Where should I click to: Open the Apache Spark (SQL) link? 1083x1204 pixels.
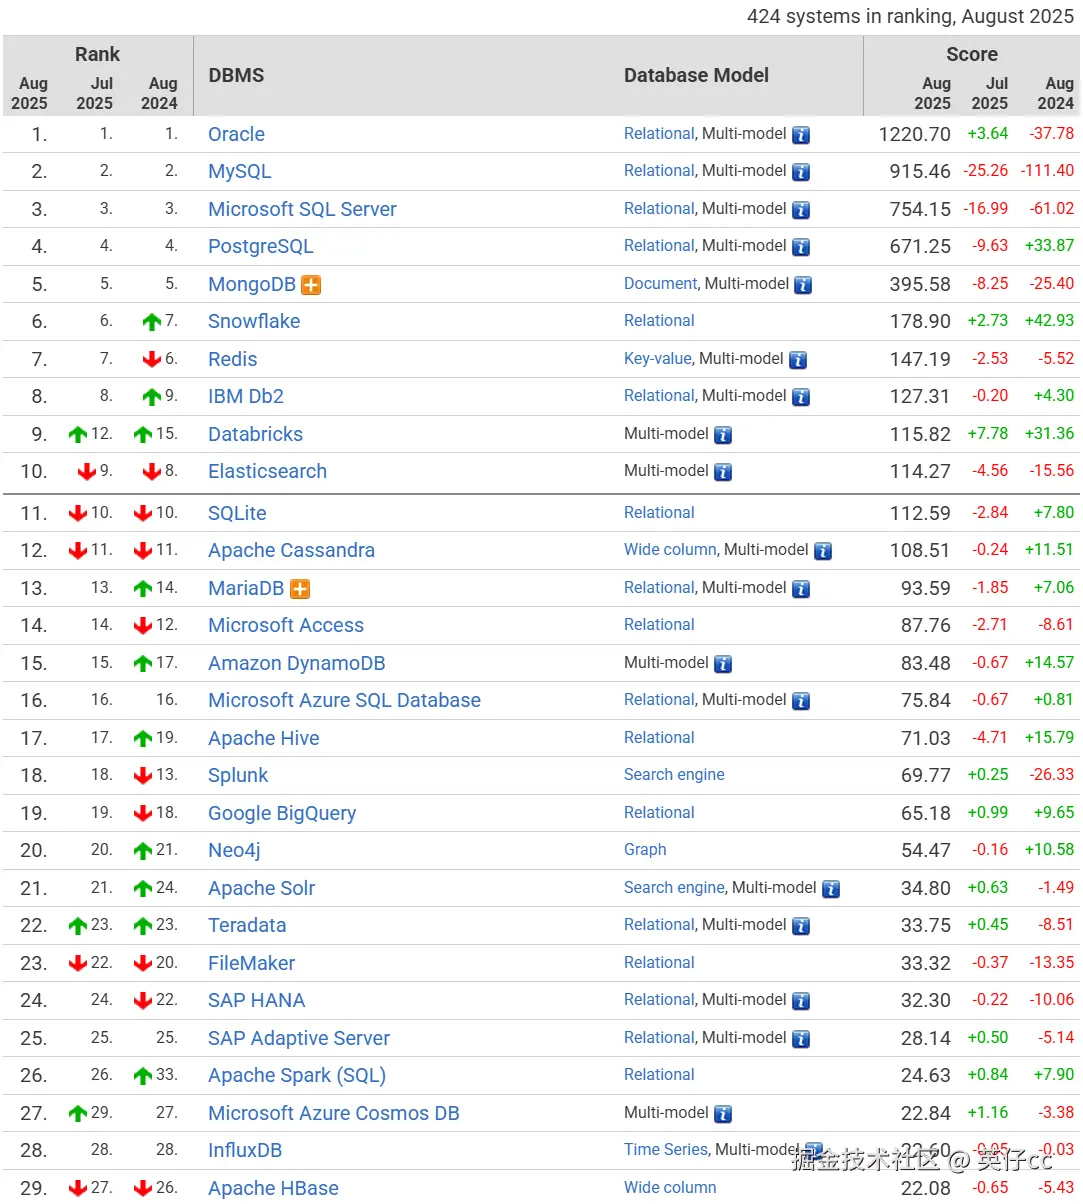pyautogui.click(x=297, y=1075)
